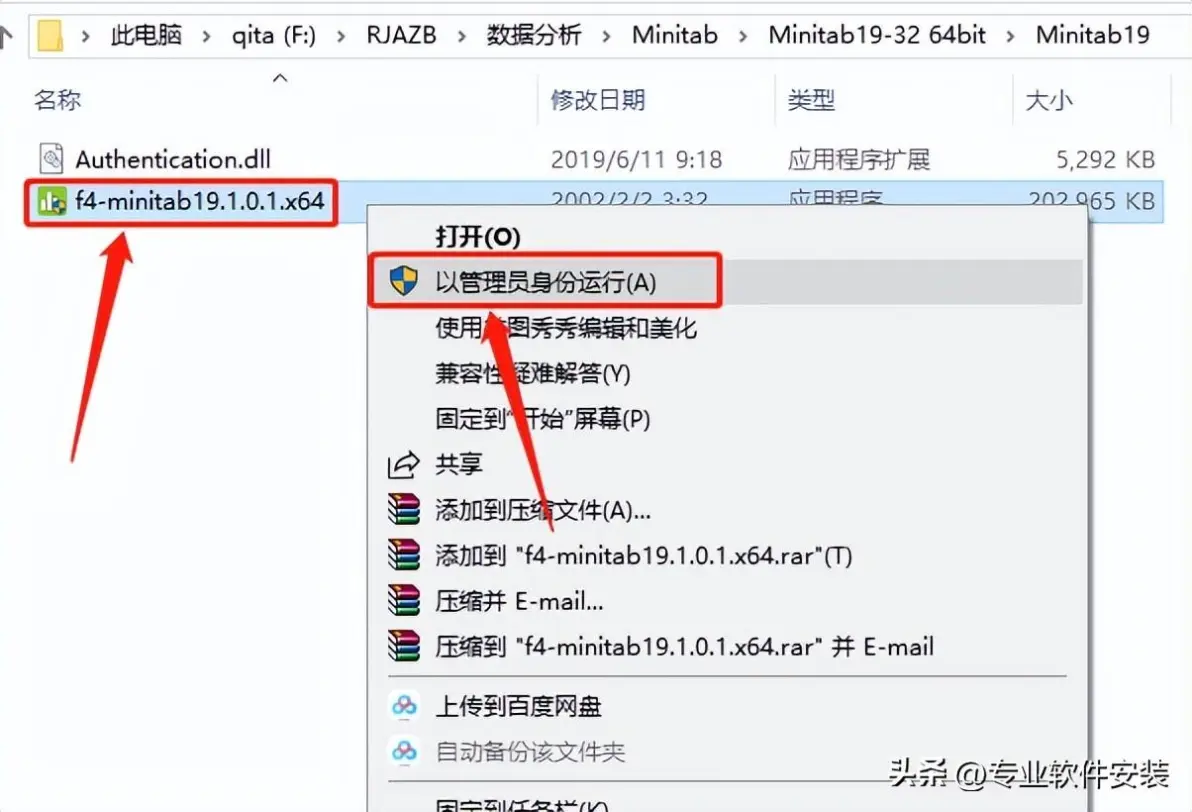The height and width of the screenshot is (812, 1192).
Task: Expand chevron after Minitab in breadcrumb
Action: click(x=743, y=36)
